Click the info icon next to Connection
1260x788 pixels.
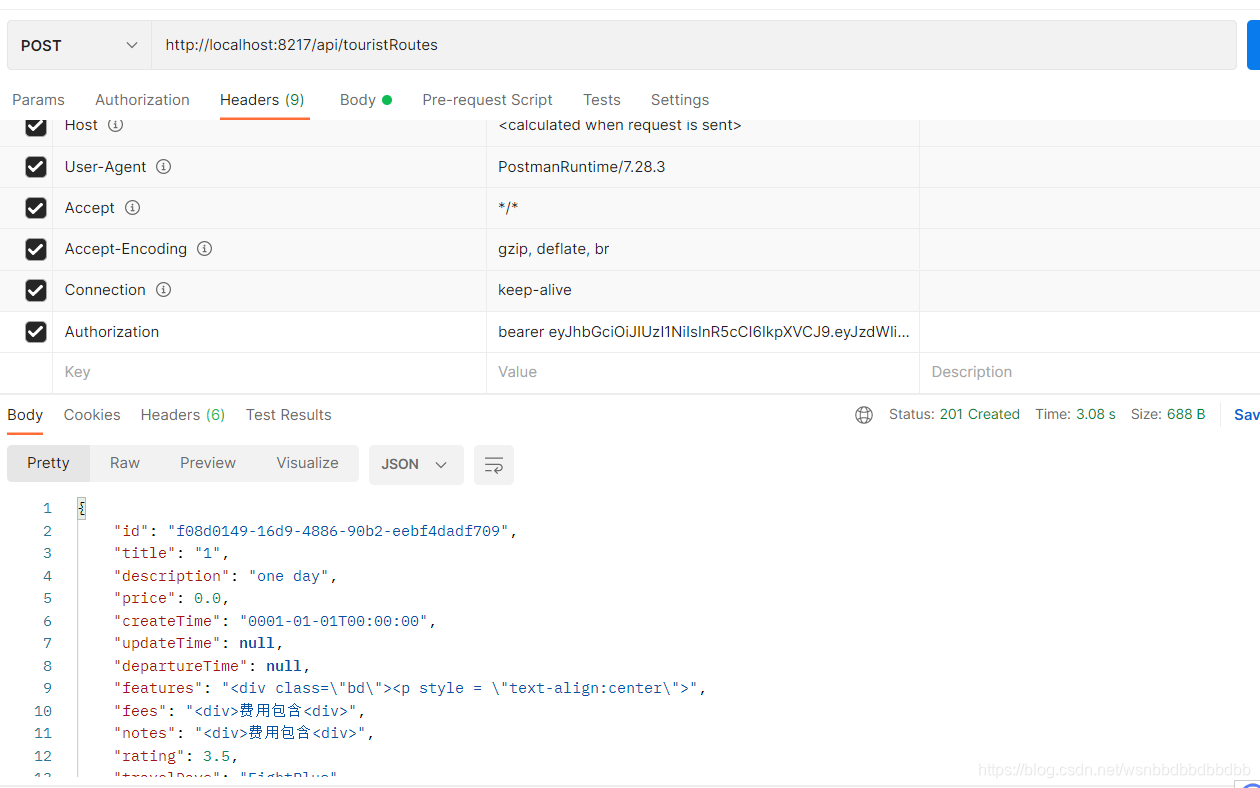[x=163, y=290]
